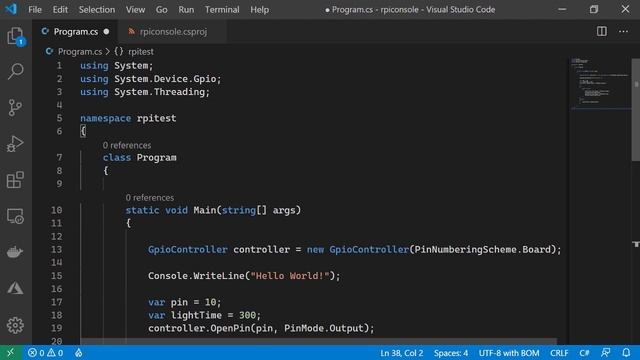The height and width of the screenshot is (360, 640).
Task: Click the code minimap preview
Action: 600,84
